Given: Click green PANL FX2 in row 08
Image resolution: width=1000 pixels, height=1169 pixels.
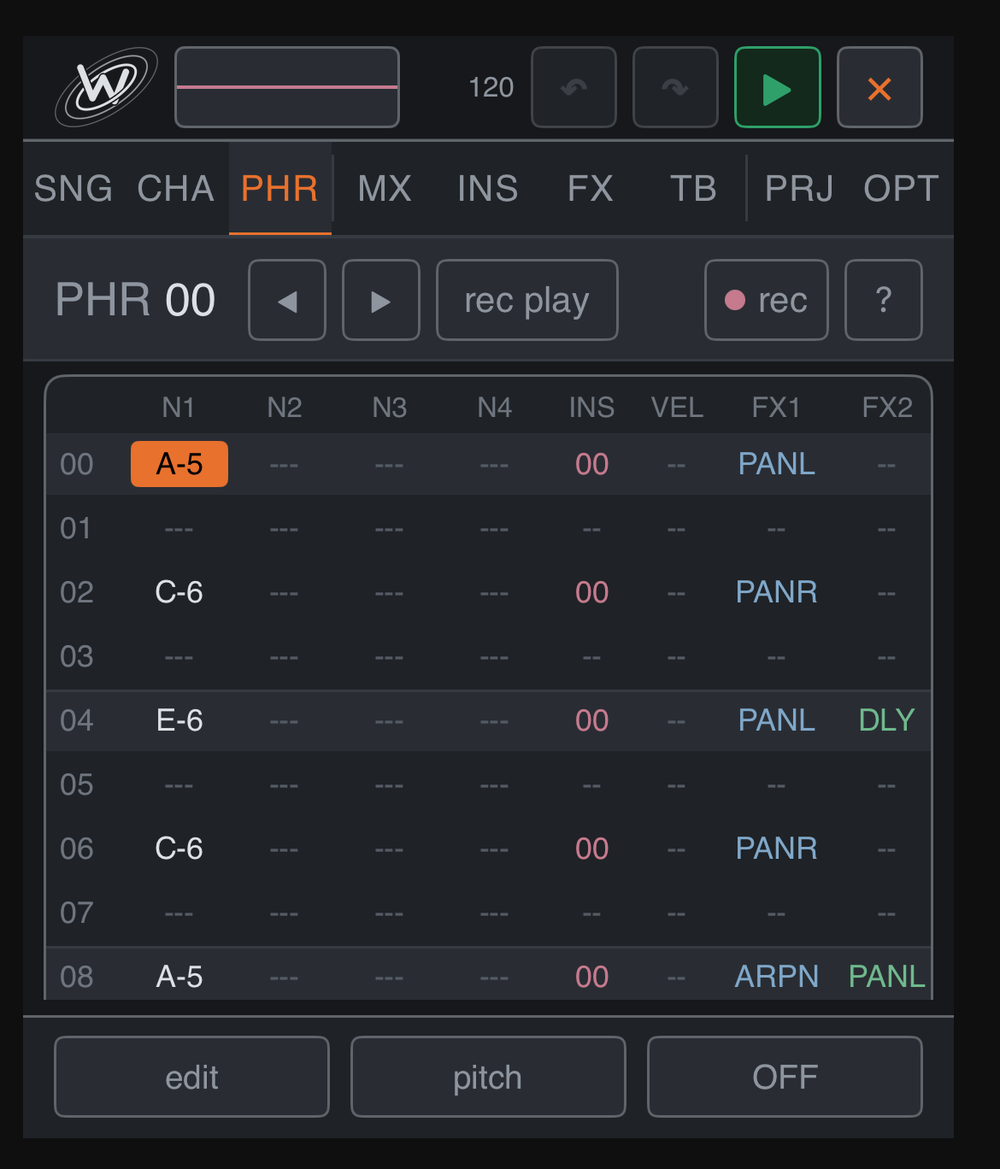Looking at the screenshot, I should (887, 977).
